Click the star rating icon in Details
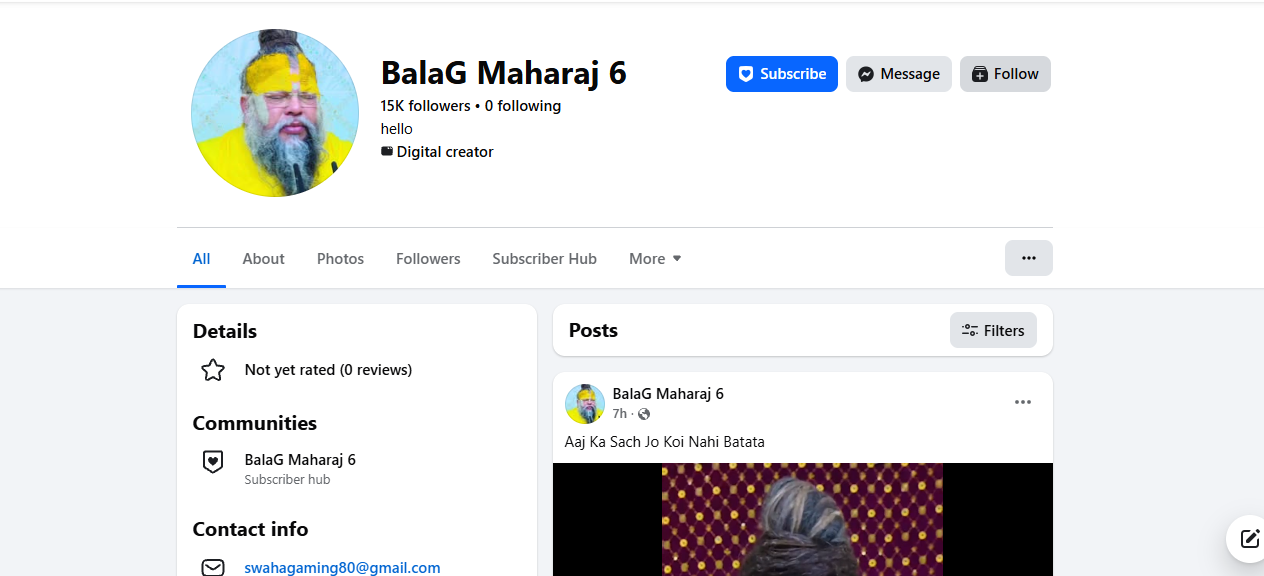The height and width of the screenshot is (576, 1264). click(x=213, y=370)
